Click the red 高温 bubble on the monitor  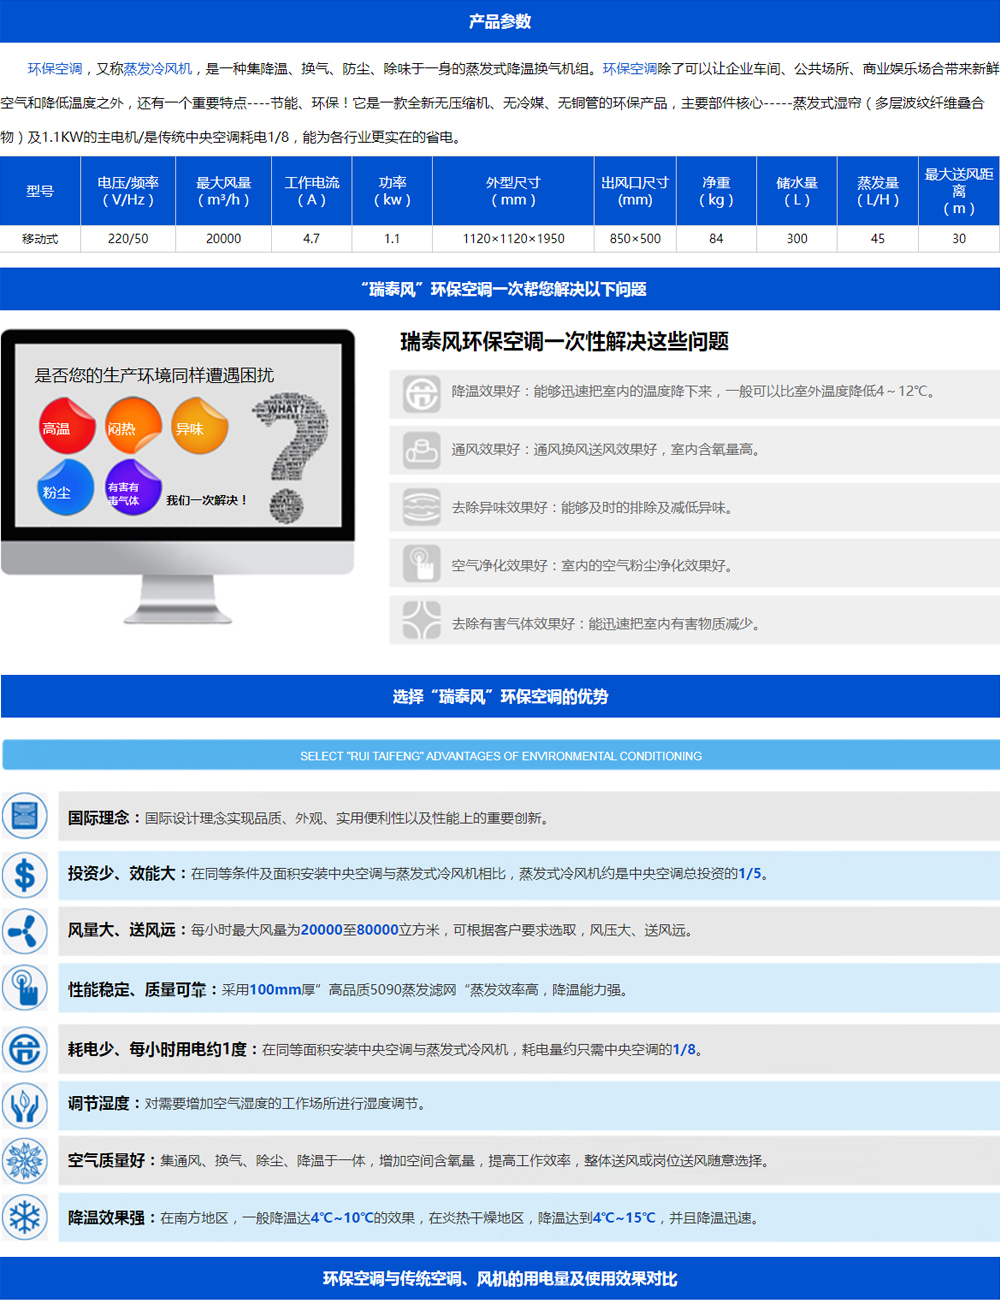66,425
